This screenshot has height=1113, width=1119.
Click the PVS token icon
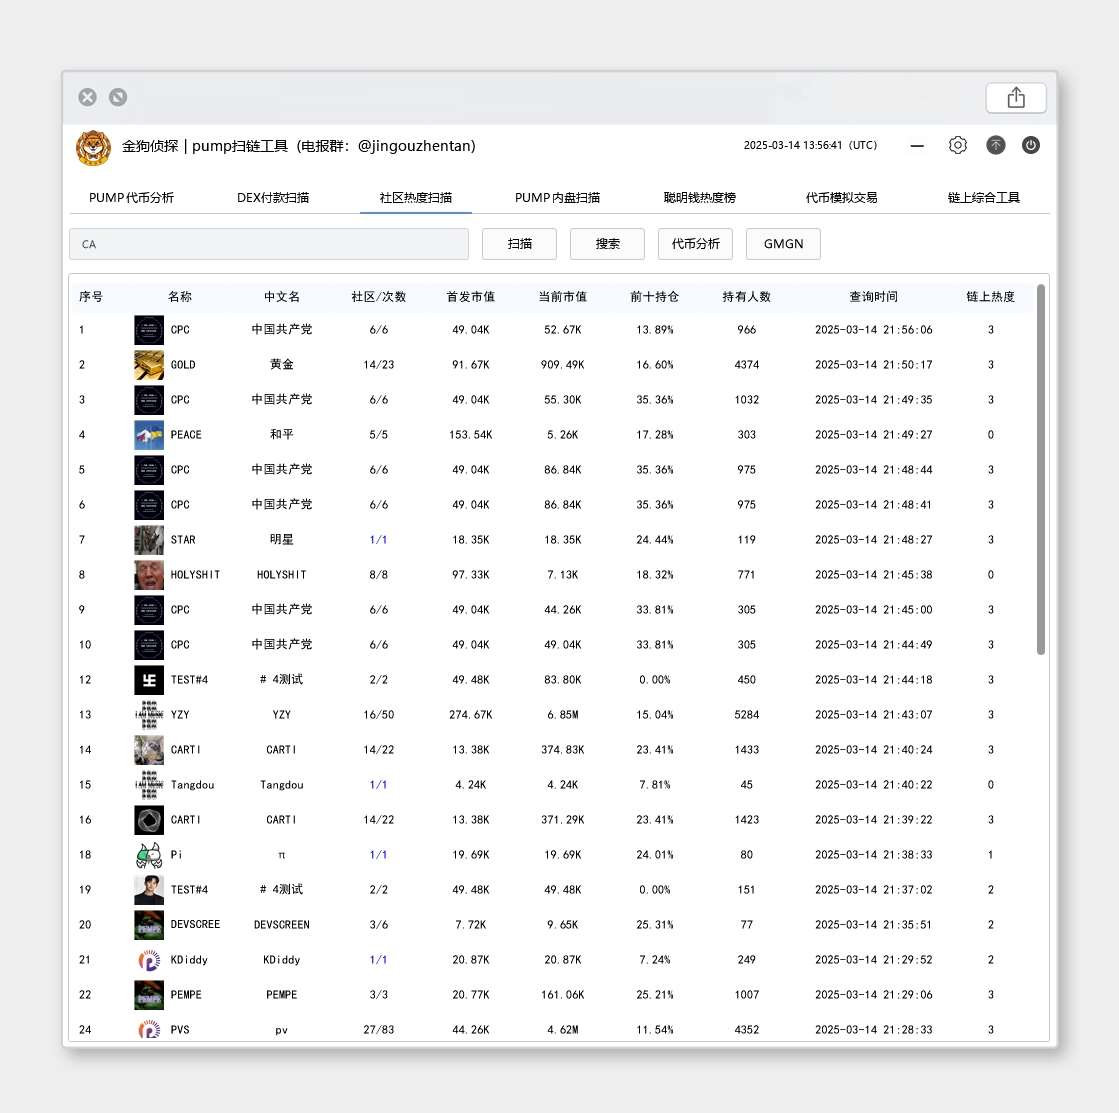tap(149, 1030)
